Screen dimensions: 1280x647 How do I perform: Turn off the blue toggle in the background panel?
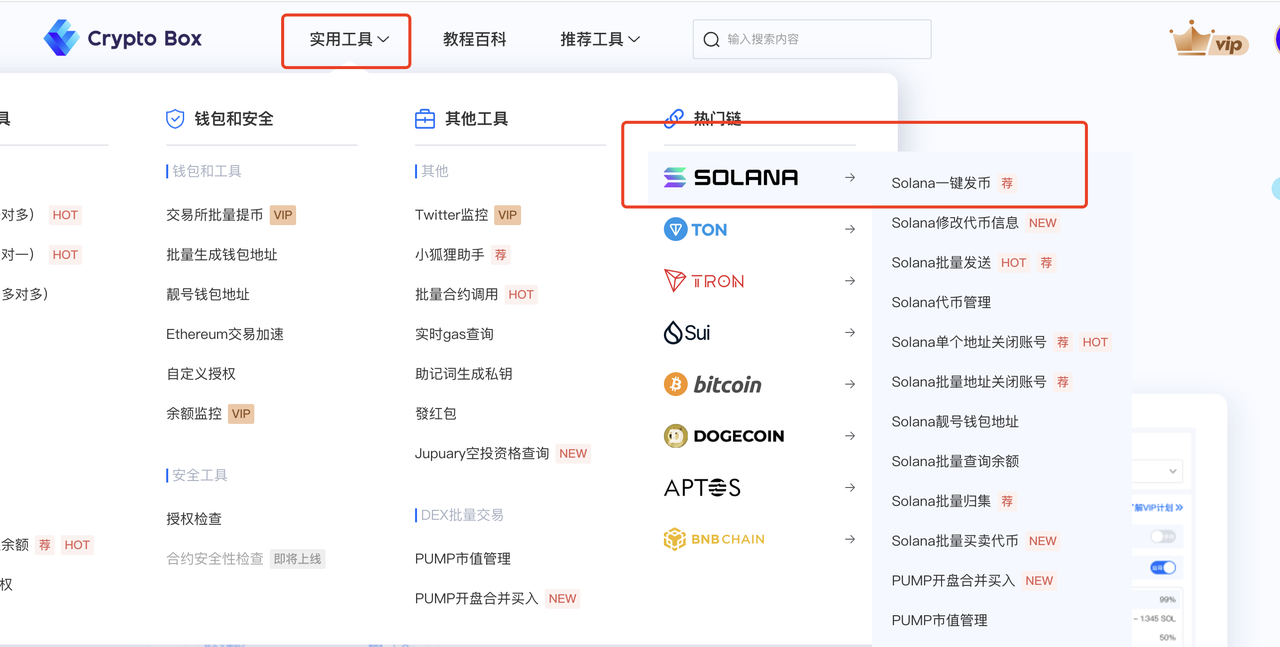click(x=1162, y=567)
